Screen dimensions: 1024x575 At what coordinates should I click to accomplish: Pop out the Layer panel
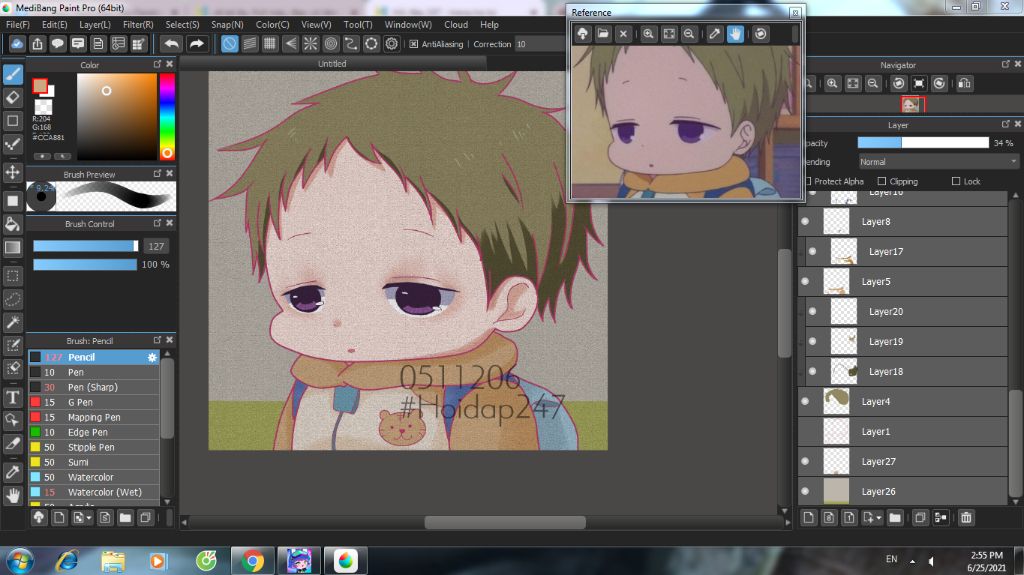1005,124
